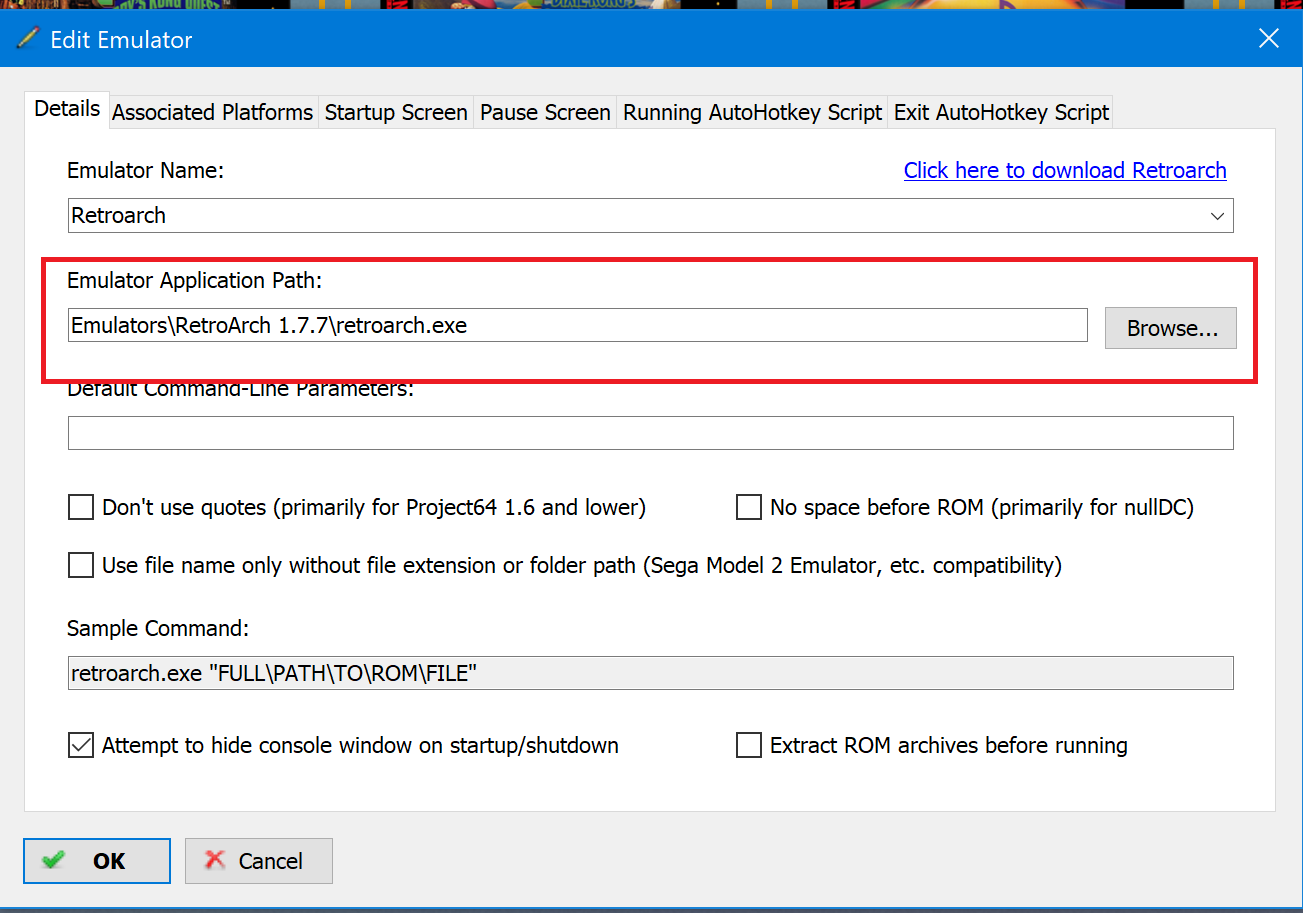Click the download Retroarch link
The width and height of the screenshot is (1303, 913).
pos(1065,170)
